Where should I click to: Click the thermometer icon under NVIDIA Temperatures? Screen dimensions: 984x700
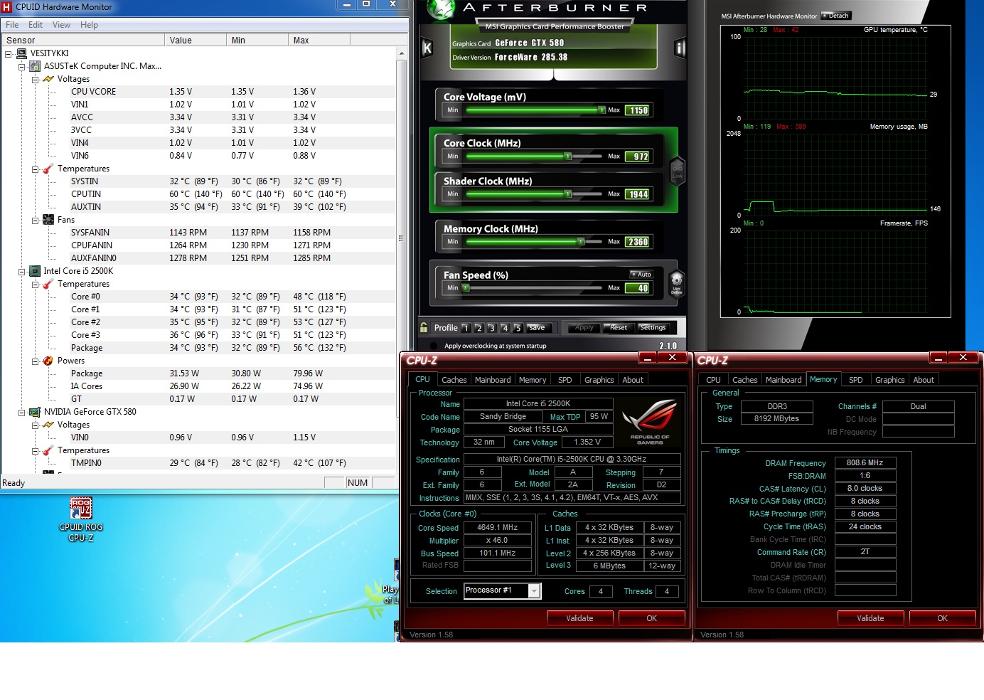click(x=48, y=451)
